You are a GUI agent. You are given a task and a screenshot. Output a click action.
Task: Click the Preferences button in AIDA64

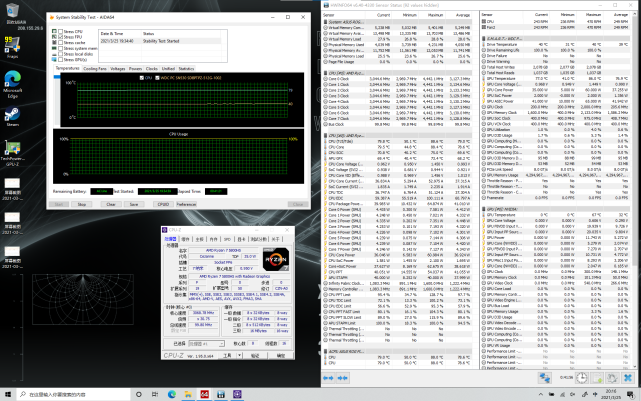[186, 203]
